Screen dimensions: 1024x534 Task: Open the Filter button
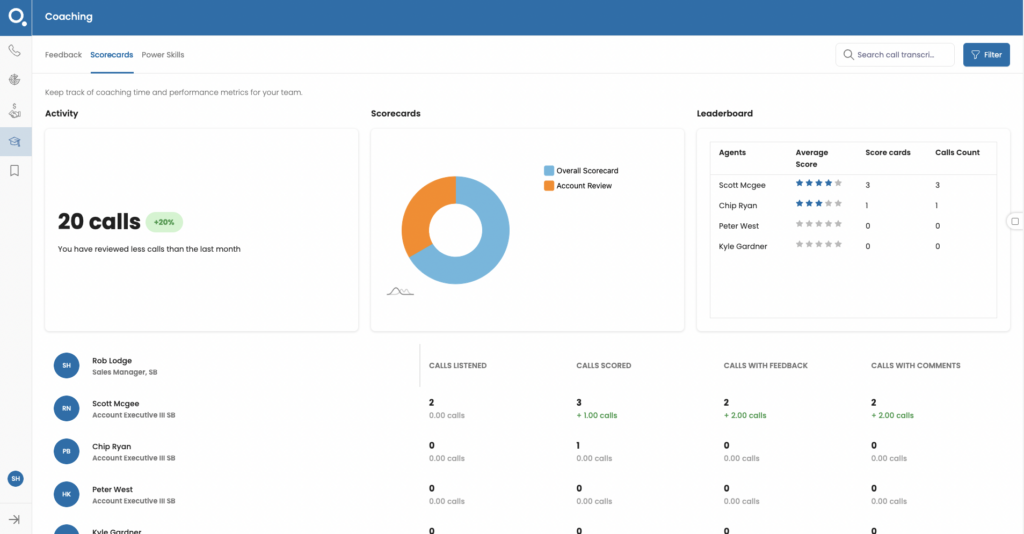tap(986, 55)
